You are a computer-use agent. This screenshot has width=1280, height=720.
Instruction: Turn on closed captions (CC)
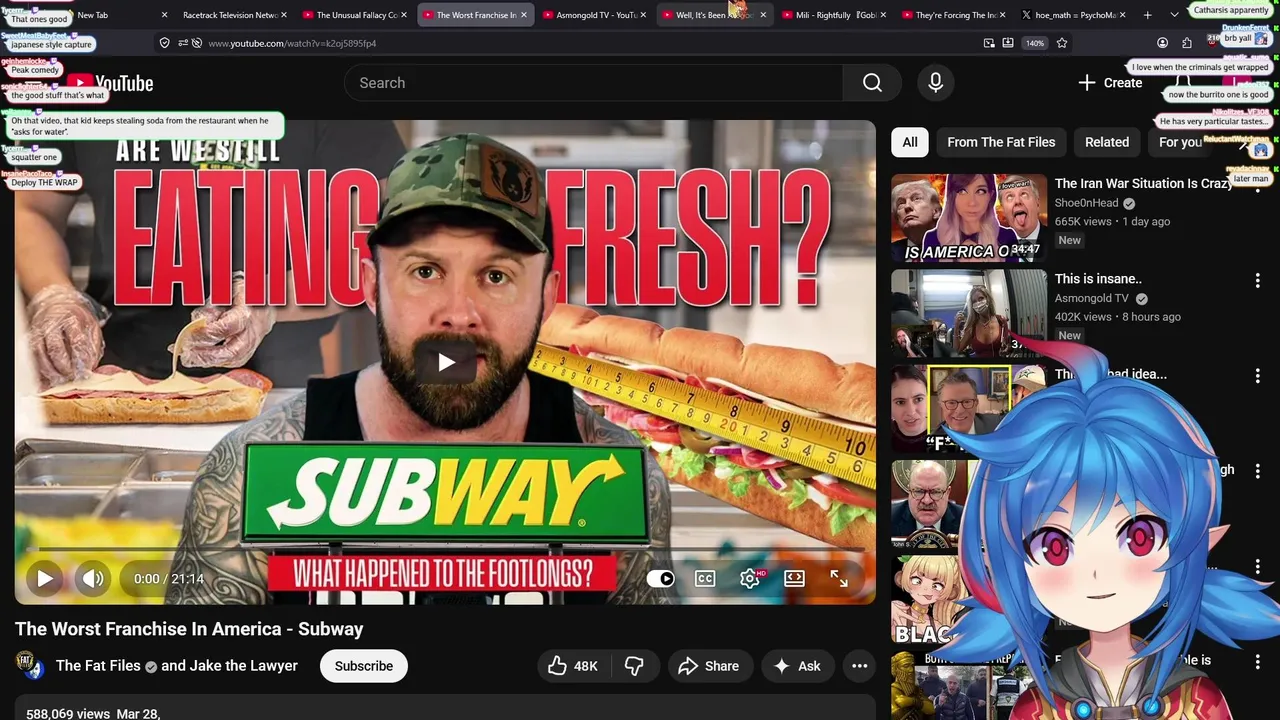(705, 578)
